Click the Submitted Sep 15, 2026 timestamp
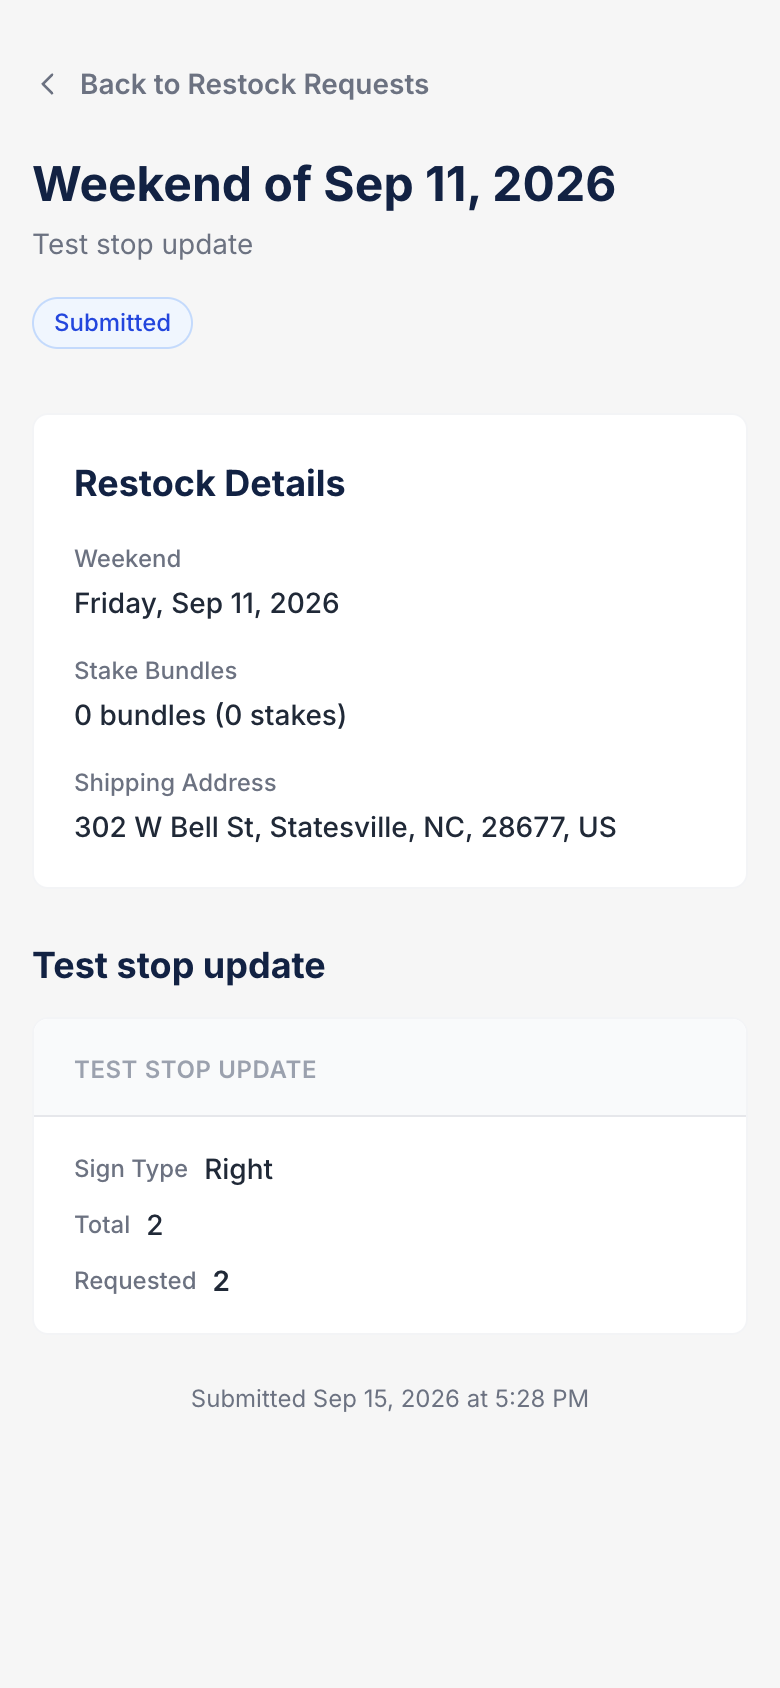780x1688 pixels. [x=390, y=1399]
